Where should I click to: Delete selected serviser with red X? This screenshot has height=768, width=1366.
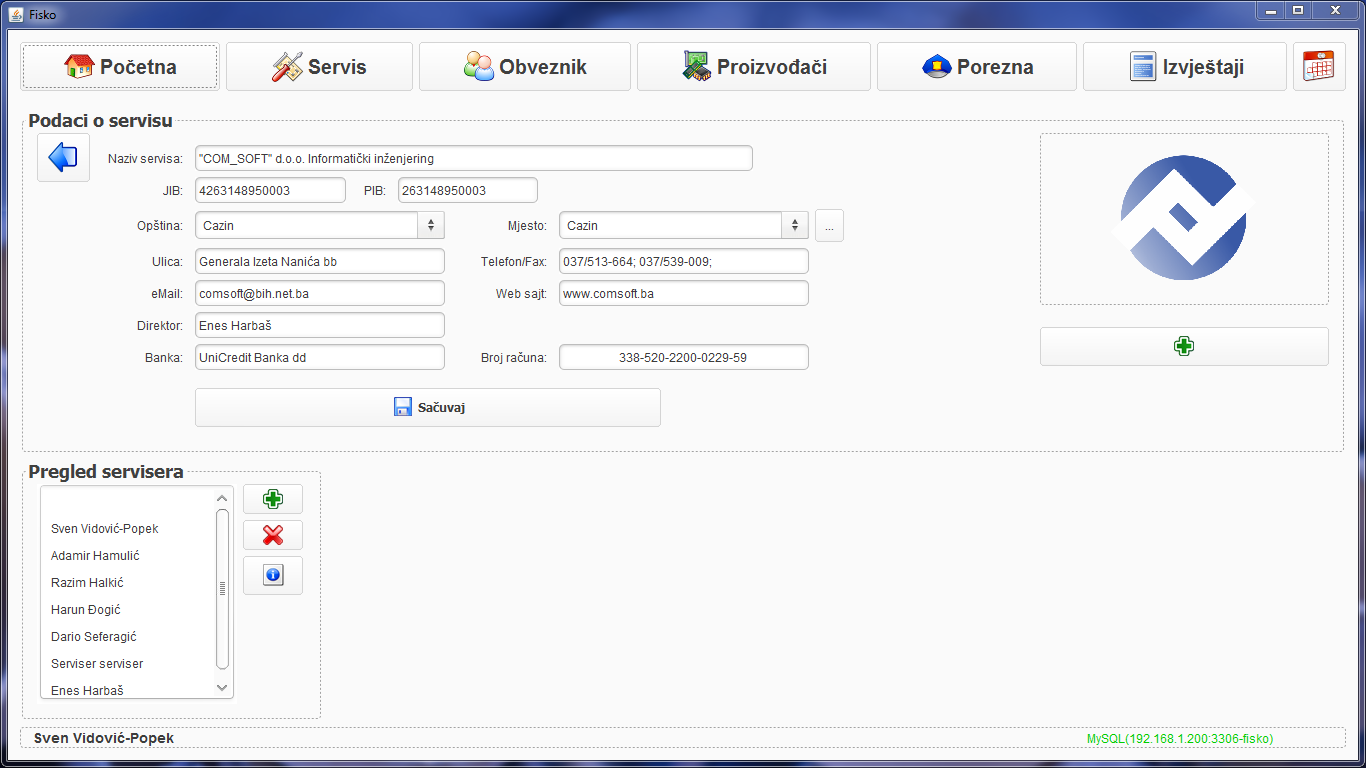coord(272,535)
